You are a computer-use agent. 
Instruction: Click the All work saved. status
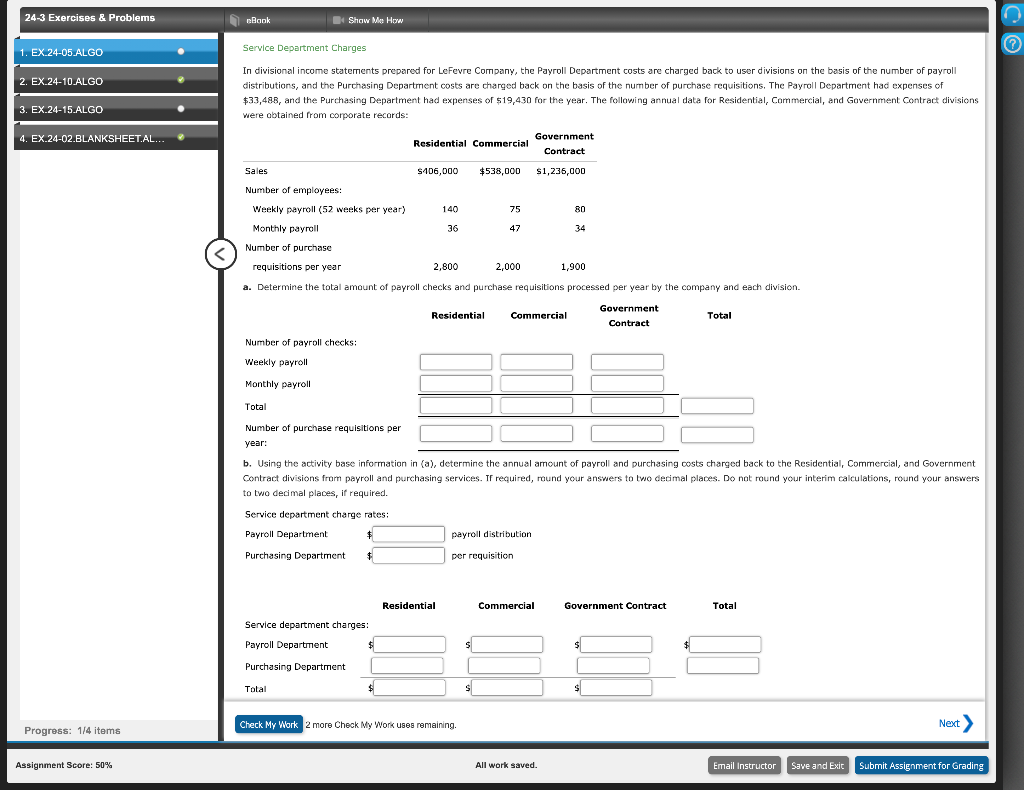pos(506,765)
